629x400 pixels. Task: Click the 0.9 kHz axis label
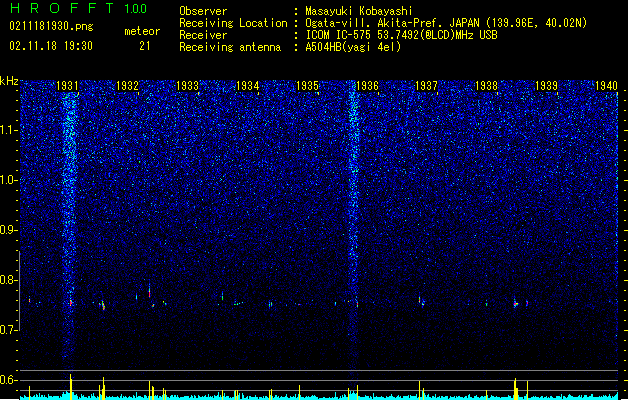[x=8, y=230]
